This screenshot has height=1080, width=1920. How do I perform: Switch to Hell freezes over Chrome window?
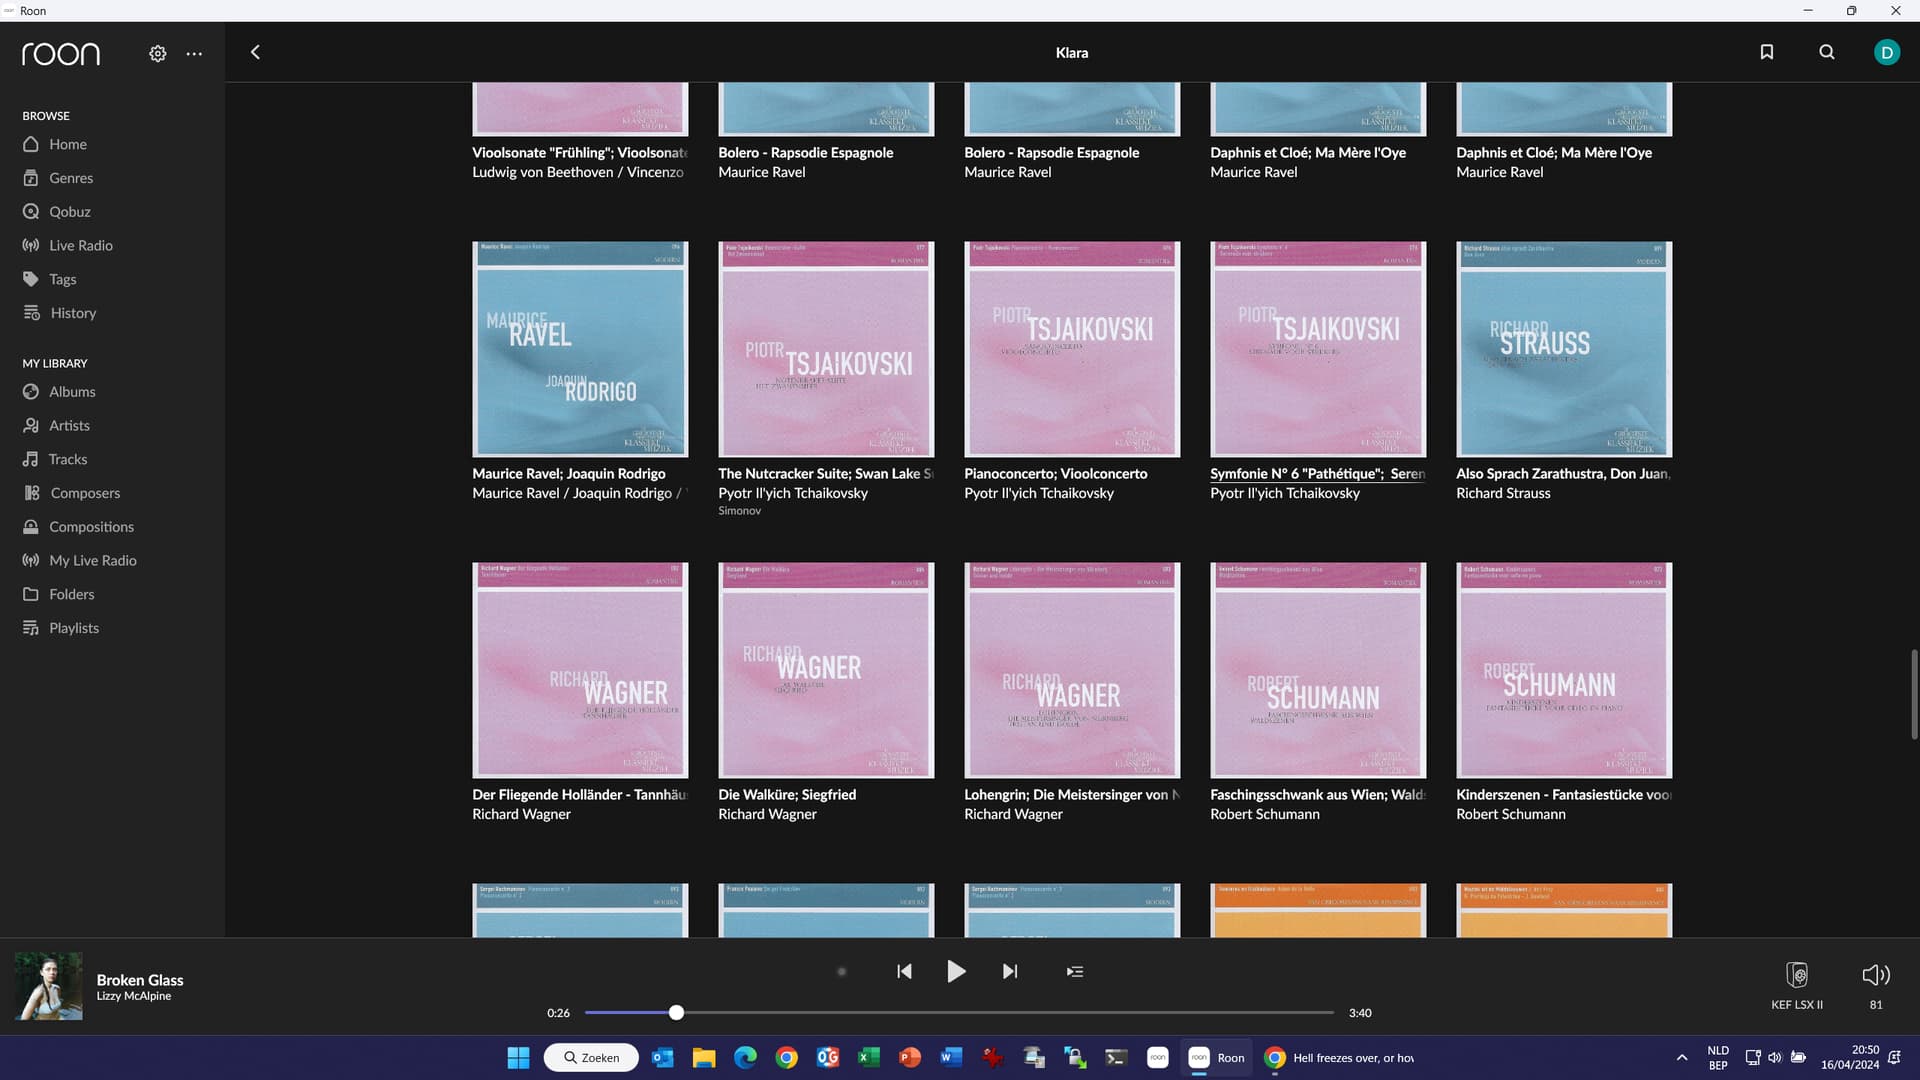[1340, 1058]
